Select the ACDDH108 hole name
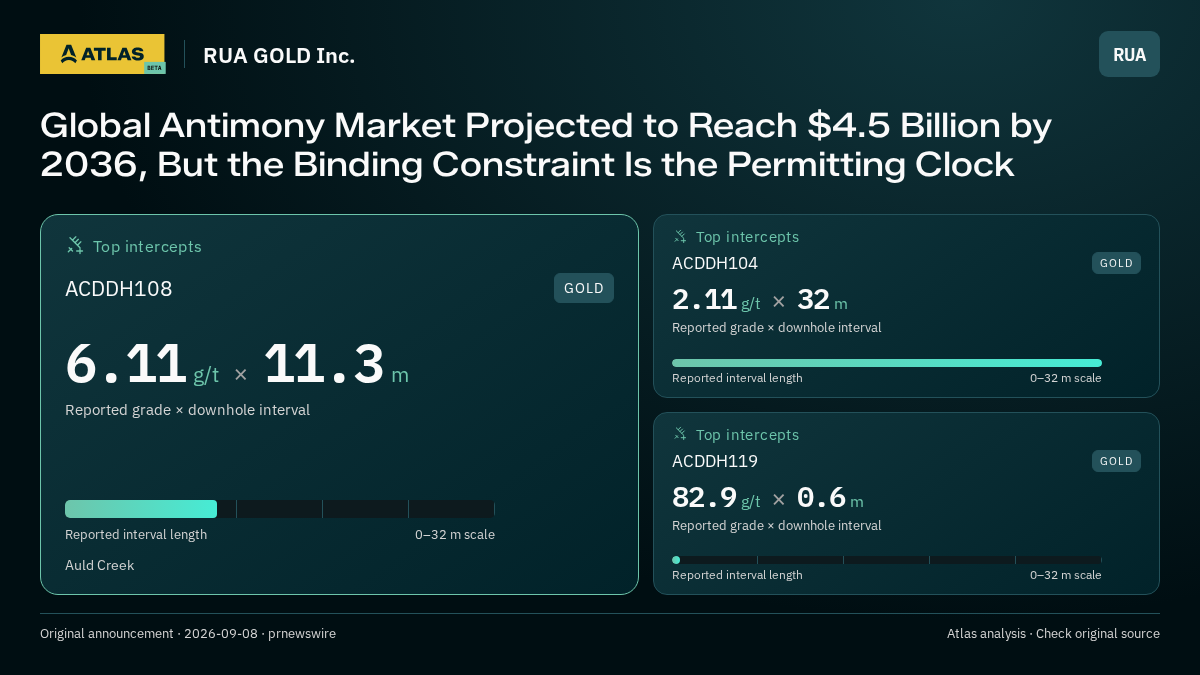1200x675 pixels. click(x=119, y=289)
